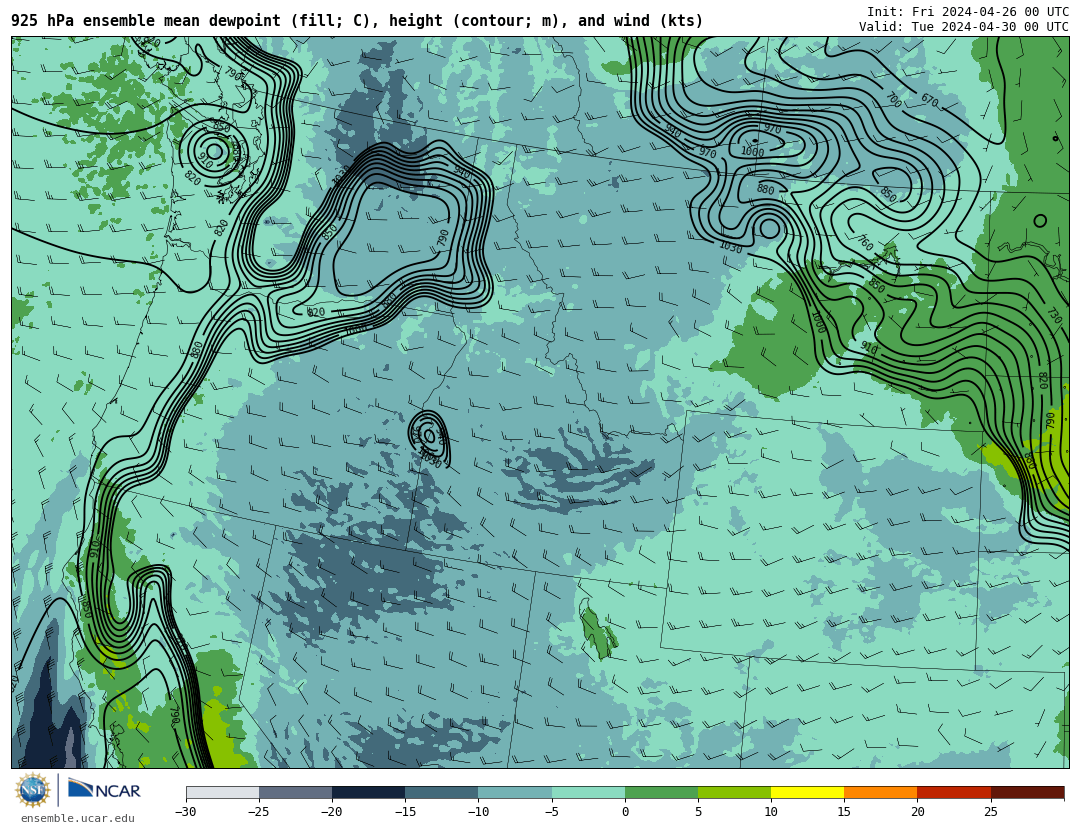Choose the dark brown above-25 swatch
1080x831 pixels.
(1027, 792)
